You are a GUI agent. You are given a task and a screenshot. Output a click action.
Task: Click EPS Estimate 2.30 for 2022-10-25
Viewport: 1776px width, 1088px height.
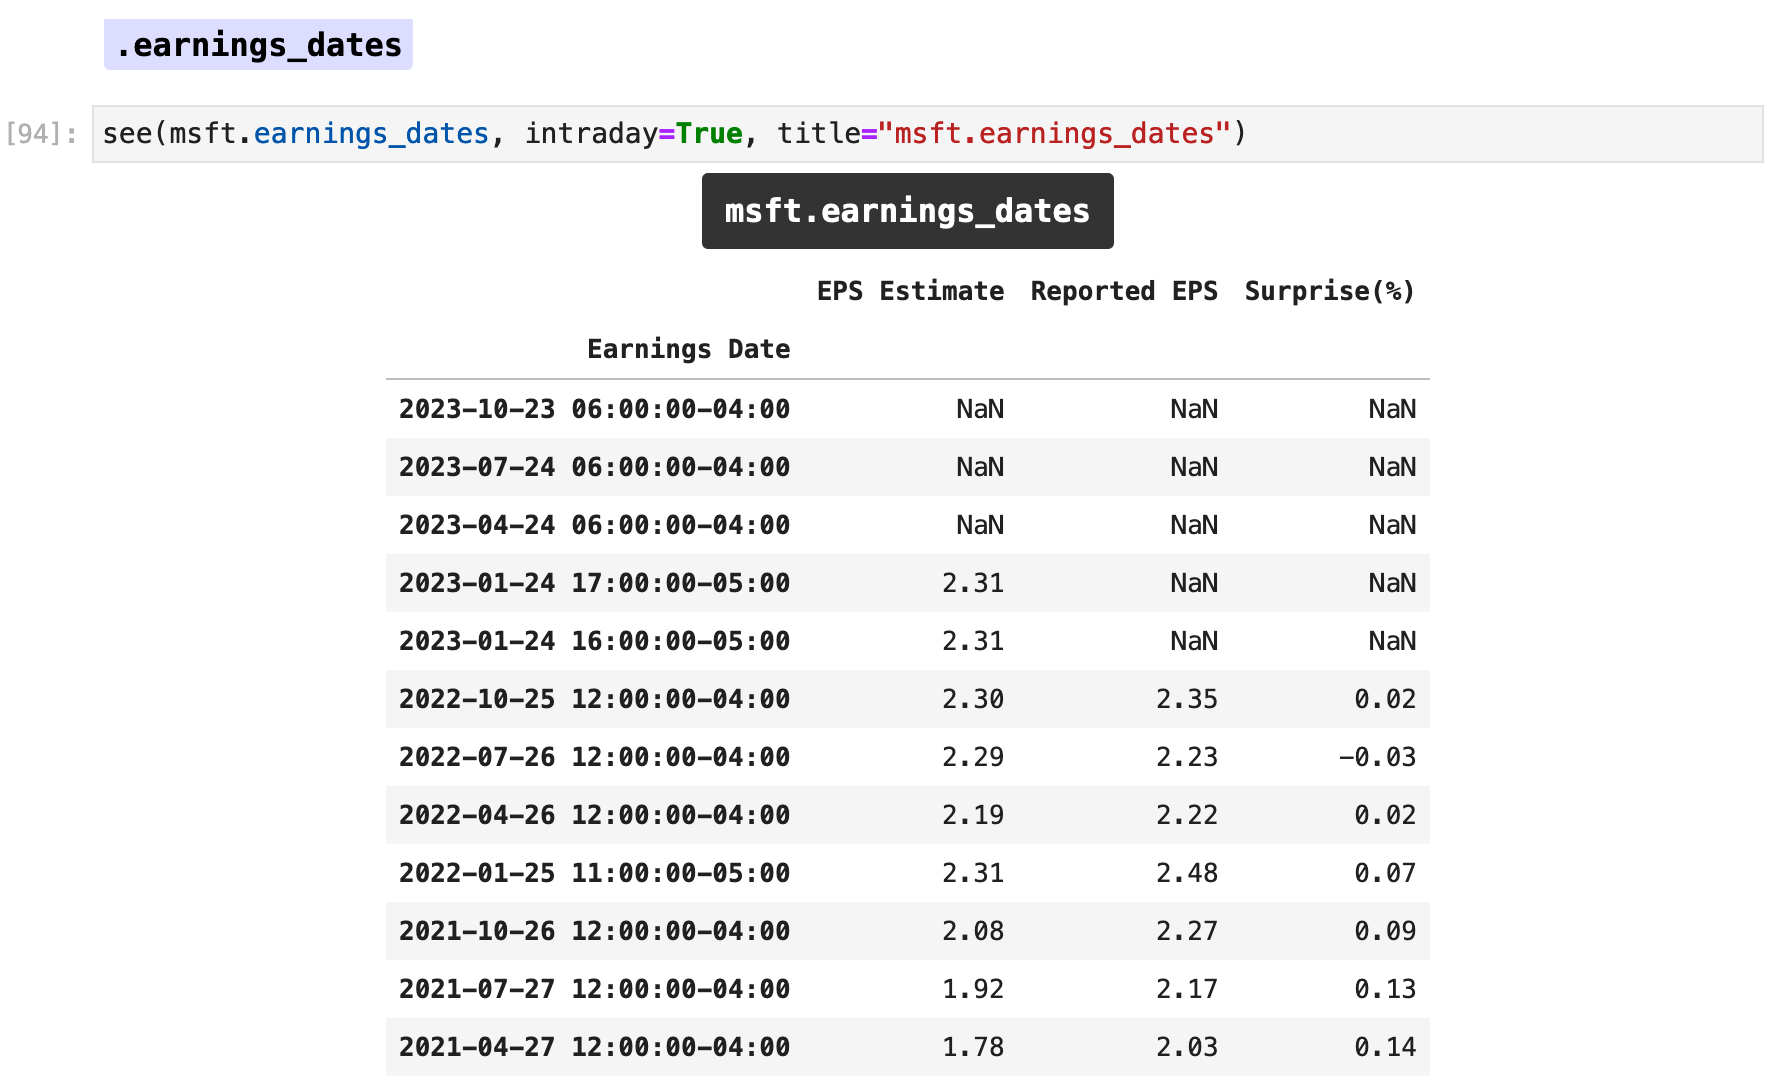tap(973, 699)
